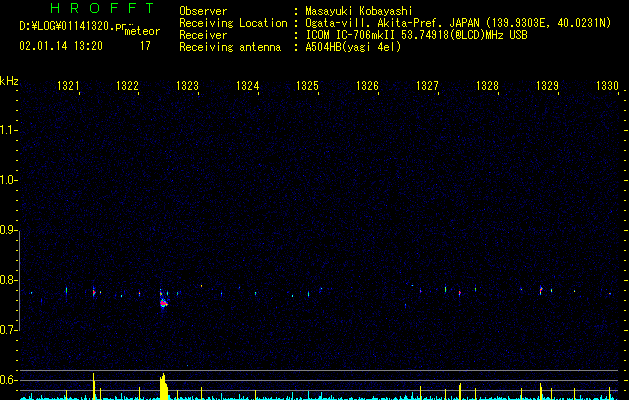Image resolution: width=629 pixels, height=400 pixels.
Task: Click the 1.0 kHz frequency axis label
Action: click(8, 180)
